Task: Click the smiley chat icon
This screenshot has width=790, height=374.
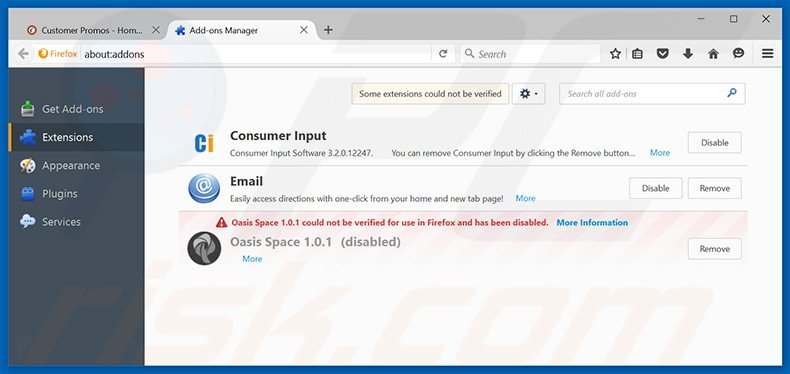Action: 739,53
